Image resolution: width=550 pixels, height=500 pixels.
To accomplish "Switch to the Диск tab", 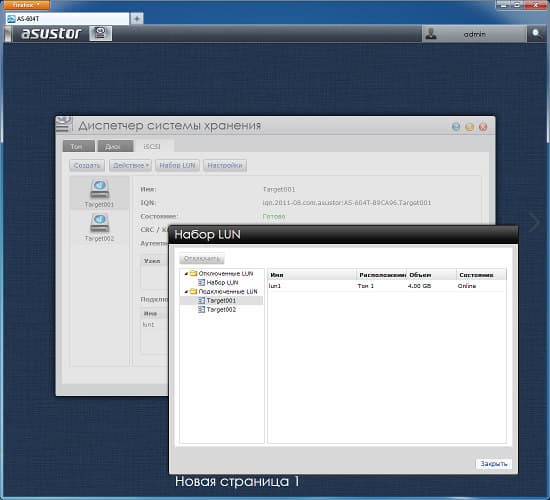I will tap(115, 146).
